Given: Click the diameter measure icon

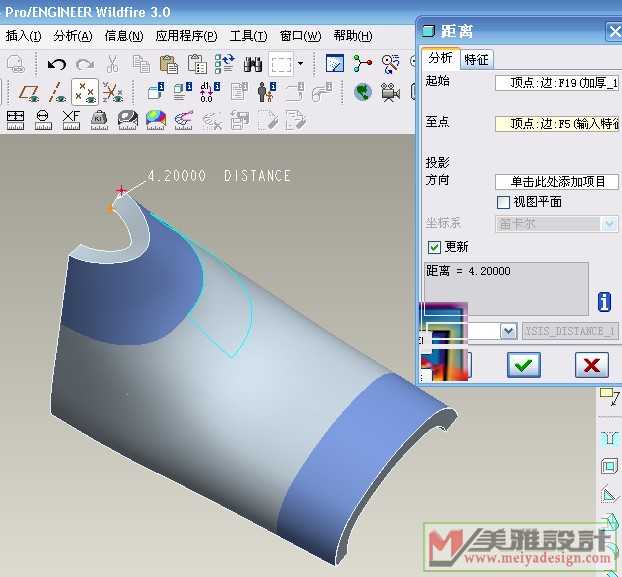Looking at the screenshot, I should tap(43, 120).
